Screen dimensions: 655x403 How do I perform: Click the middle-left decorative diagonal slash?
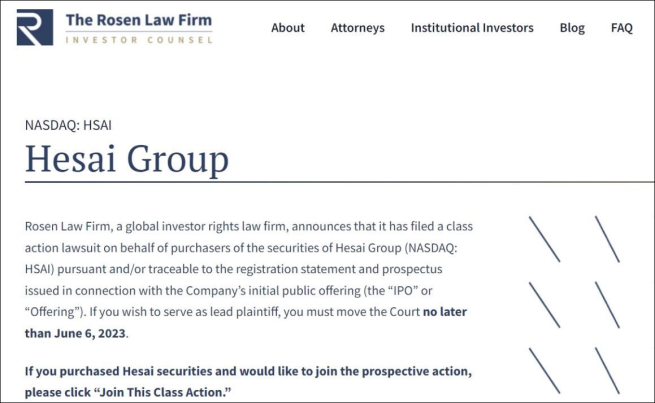pyautogui.click(x=544, y=305)
